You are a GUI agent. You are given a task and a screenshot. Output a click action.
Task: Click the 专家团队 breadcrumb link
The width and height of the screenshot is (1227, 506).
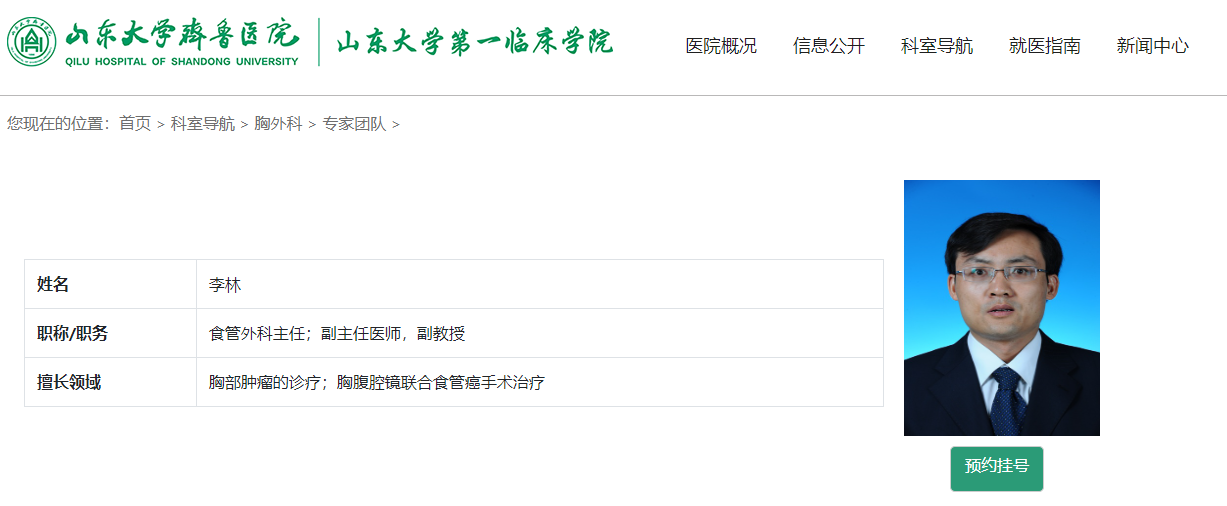[x=354, y=124]
